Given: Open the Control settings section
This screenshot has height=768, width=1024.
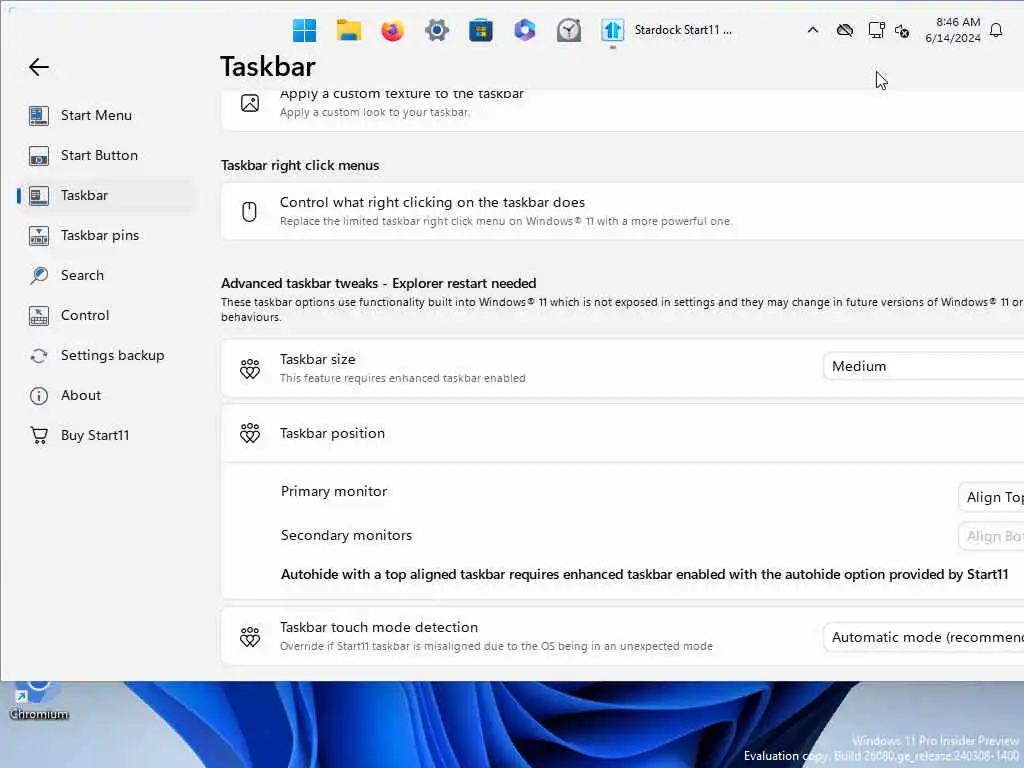Looking at the screenshot, I should [105, 315].
